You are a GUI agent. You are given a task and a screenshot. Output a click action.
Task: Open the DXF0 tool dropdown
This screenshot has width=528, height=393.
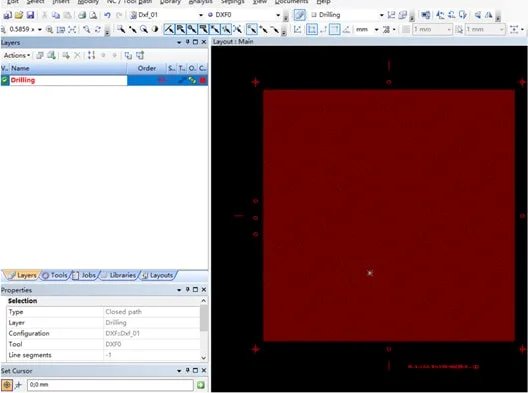[278, 15]
